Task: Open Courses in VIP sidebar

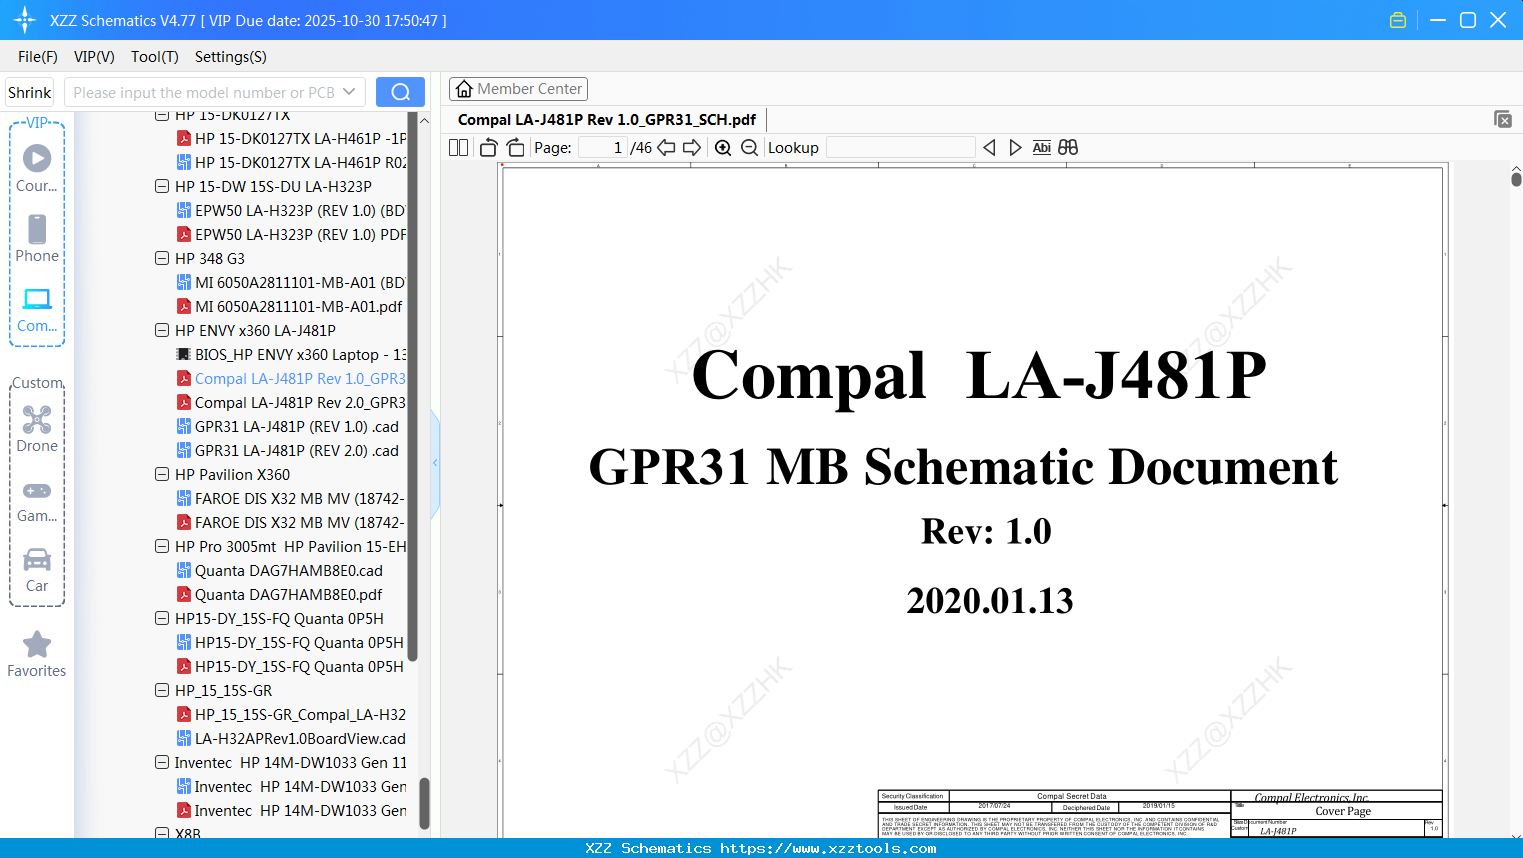Action: [37, 168]
